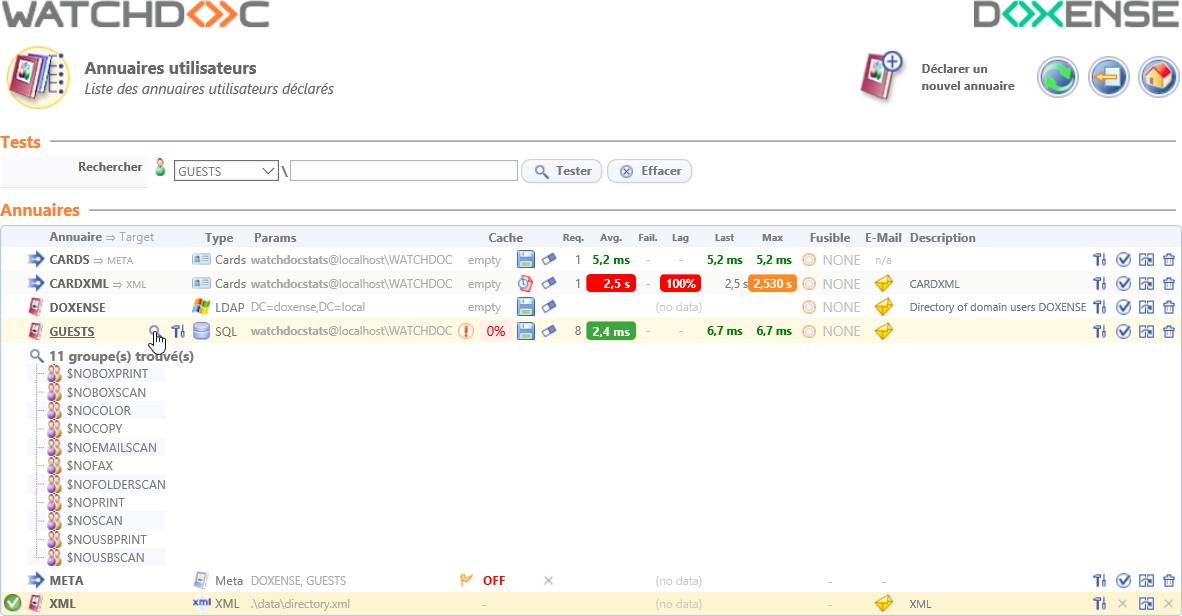The width and height of the screenshot is (1182, 616).
Task: Open the CARDS directory name link
Action: point(69,260)
